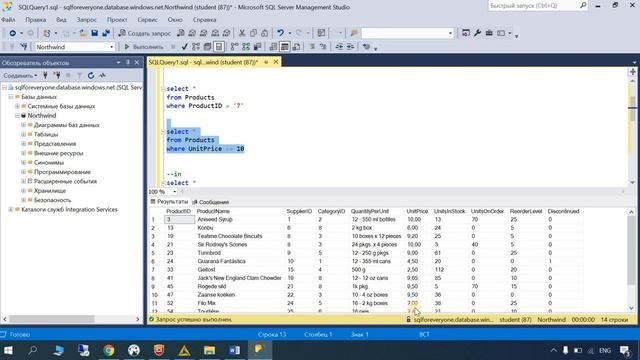Open Chrome from the taskbar

(x=109, y=350)
